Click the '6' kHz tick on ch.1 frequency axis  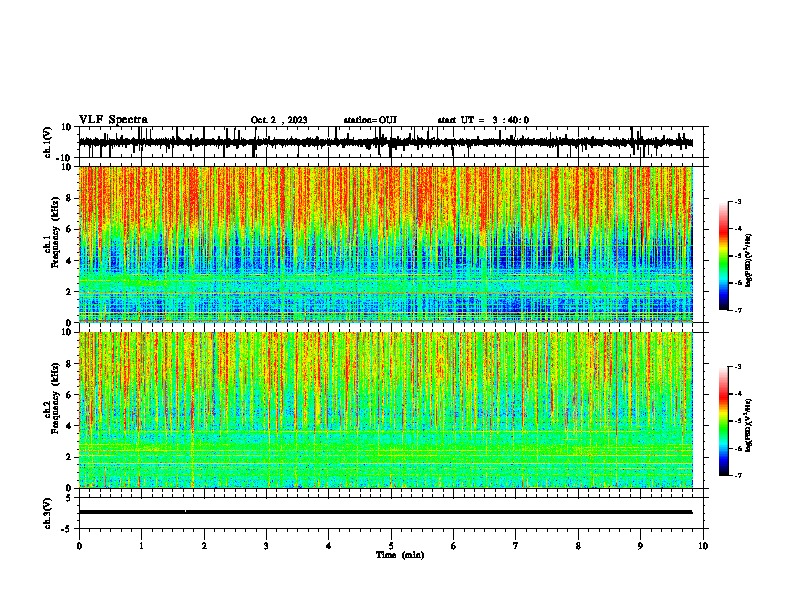69,230
